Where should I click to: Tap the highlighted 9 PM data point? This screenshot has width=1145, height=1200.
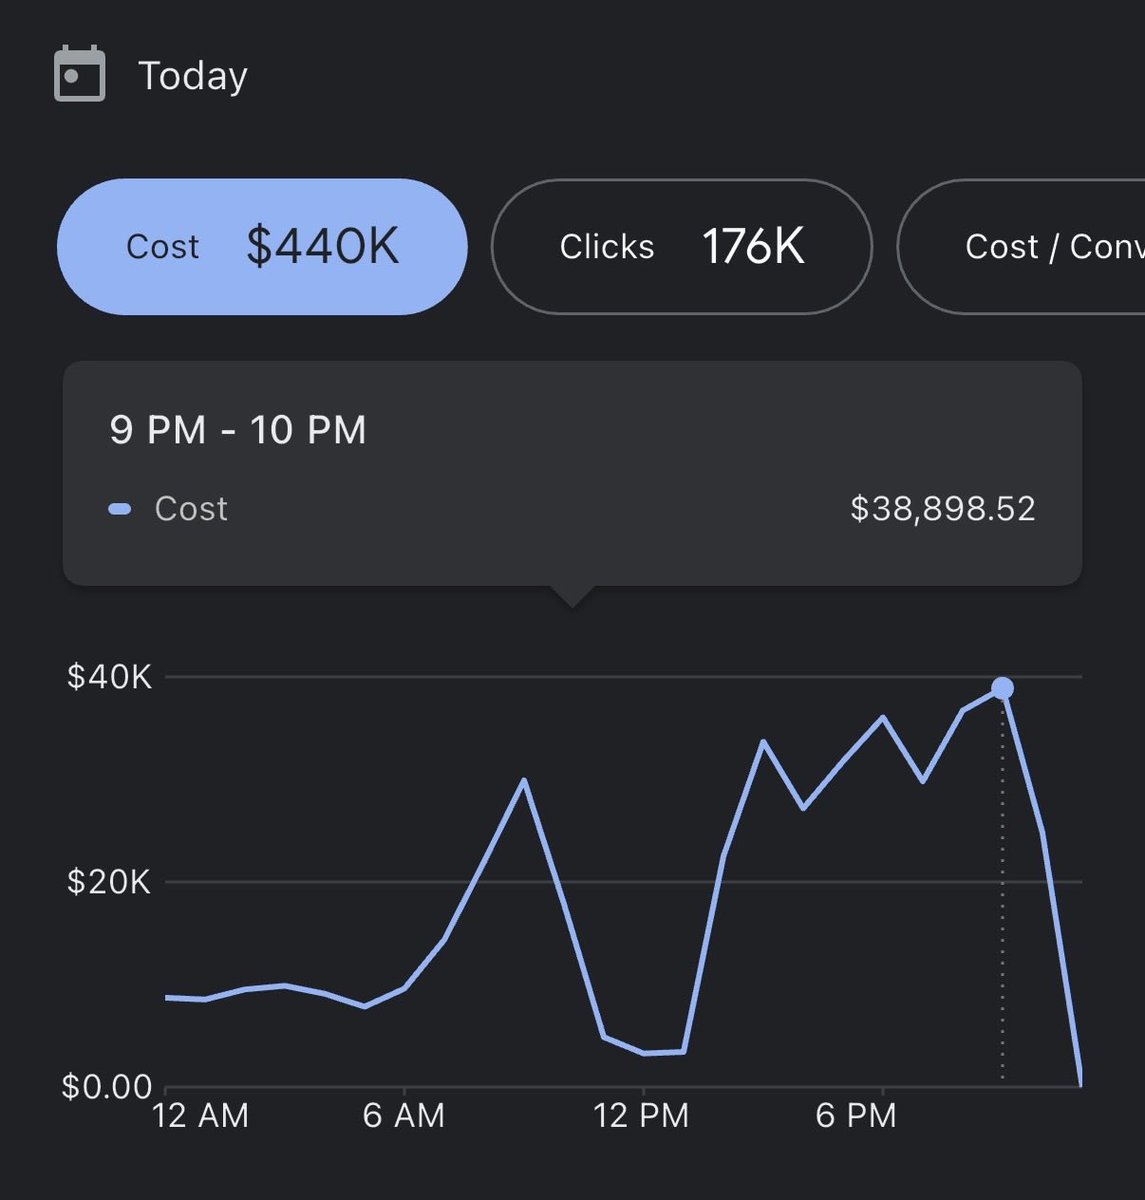point(1002,688)
